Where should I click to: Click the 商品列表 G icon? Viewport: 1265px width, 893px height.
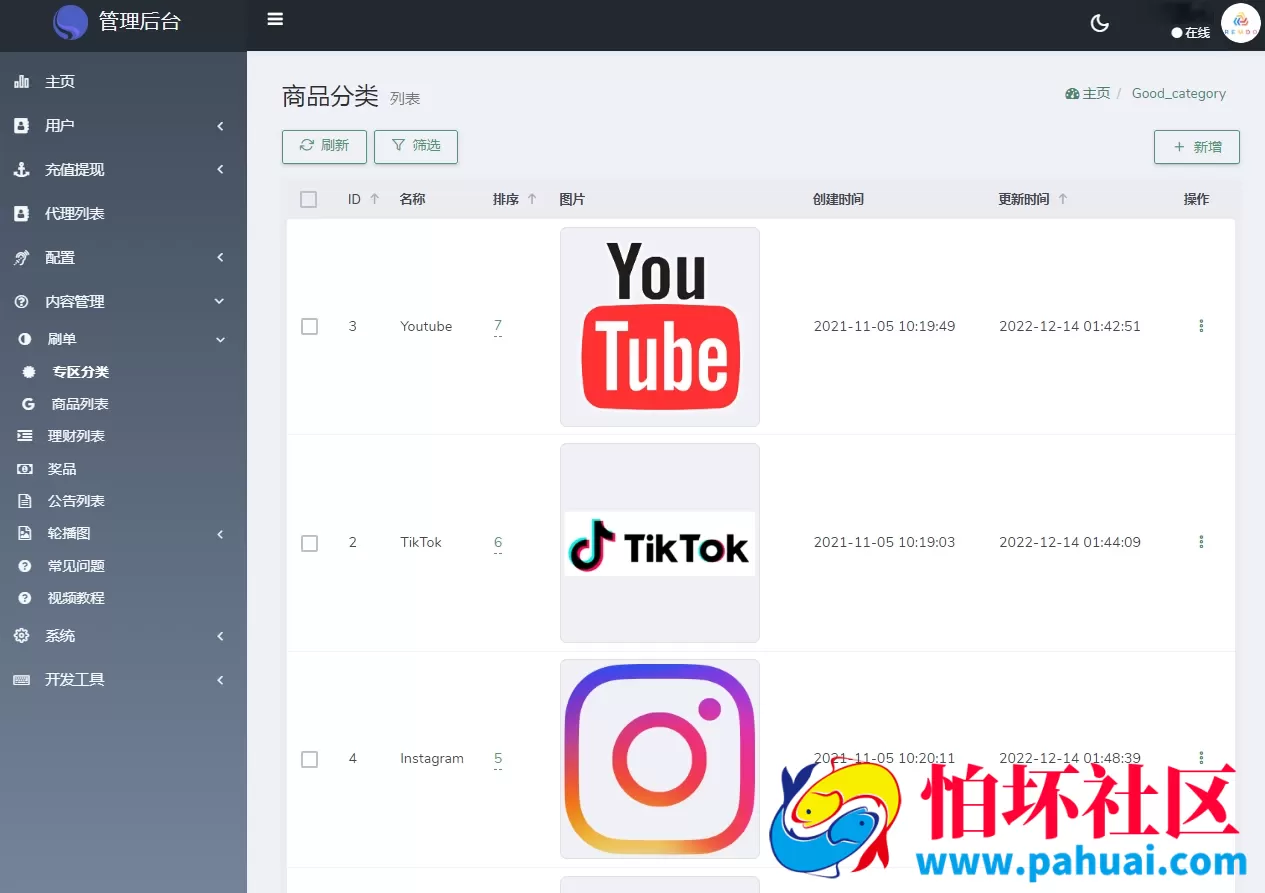coord(28,404)
